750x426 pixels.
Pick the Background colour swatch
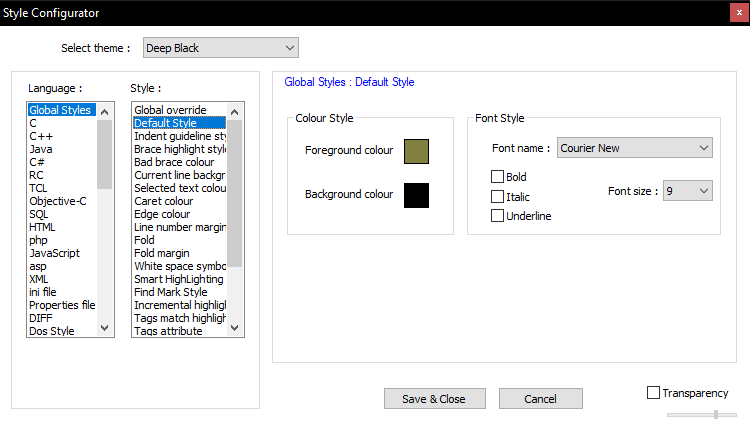416,195
